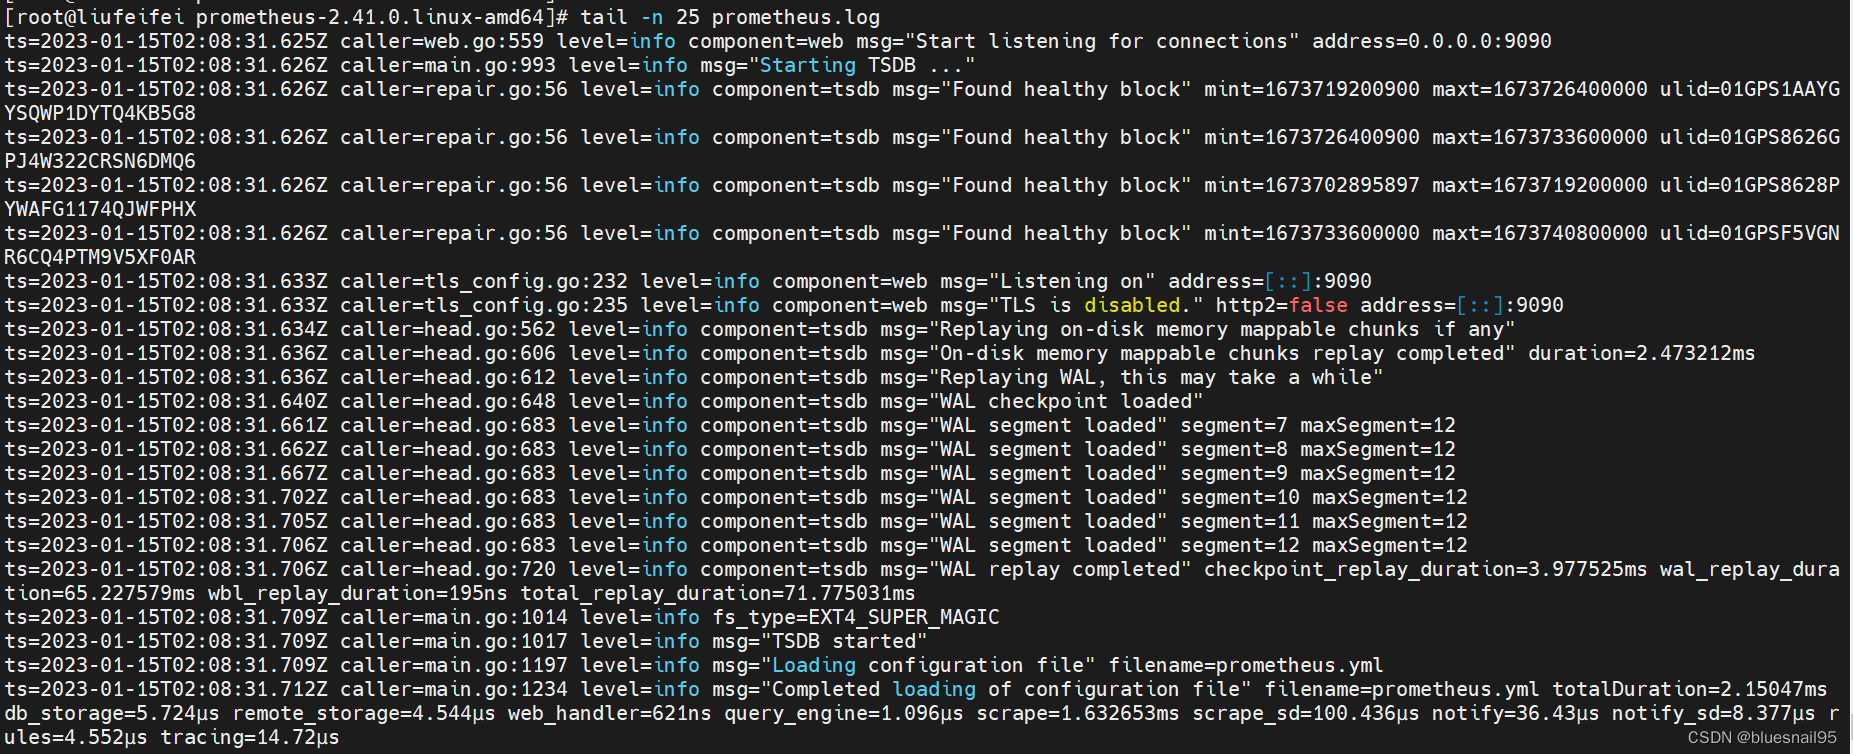The height and width of the screenshot is (754, 1853).
Task: Click the text 'segment=12 maxSegment=12'
Action: tap(1323, 545)
